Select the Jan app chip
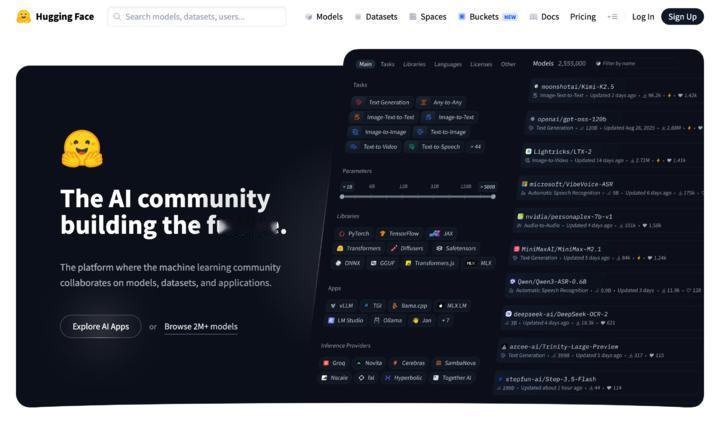 (422, 320)
